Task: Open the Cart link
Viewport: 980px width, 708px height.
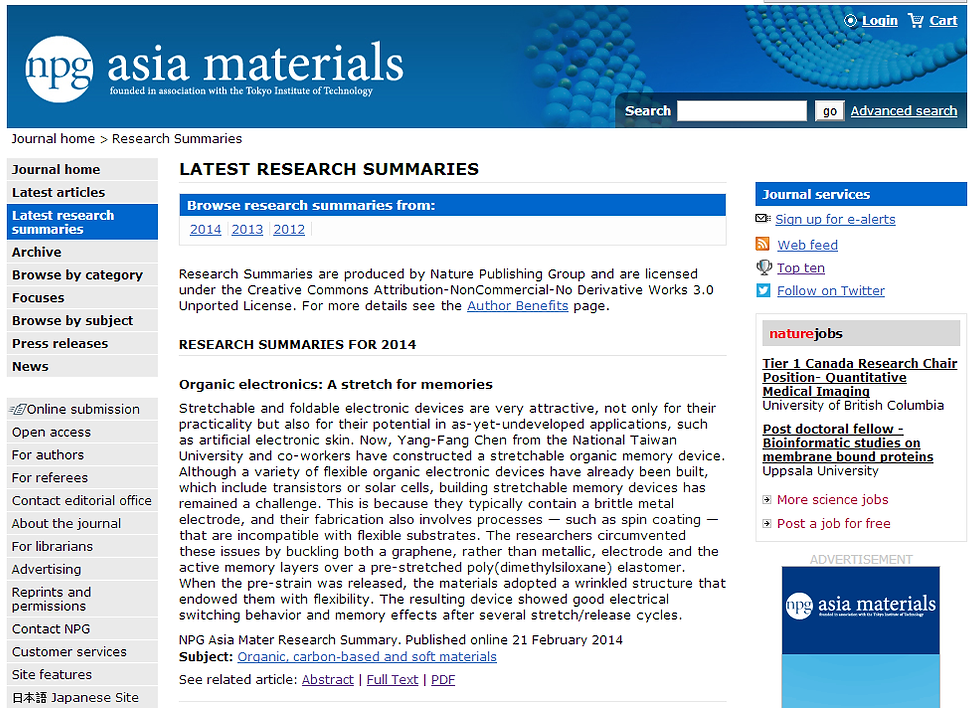Action: point(943,21)
